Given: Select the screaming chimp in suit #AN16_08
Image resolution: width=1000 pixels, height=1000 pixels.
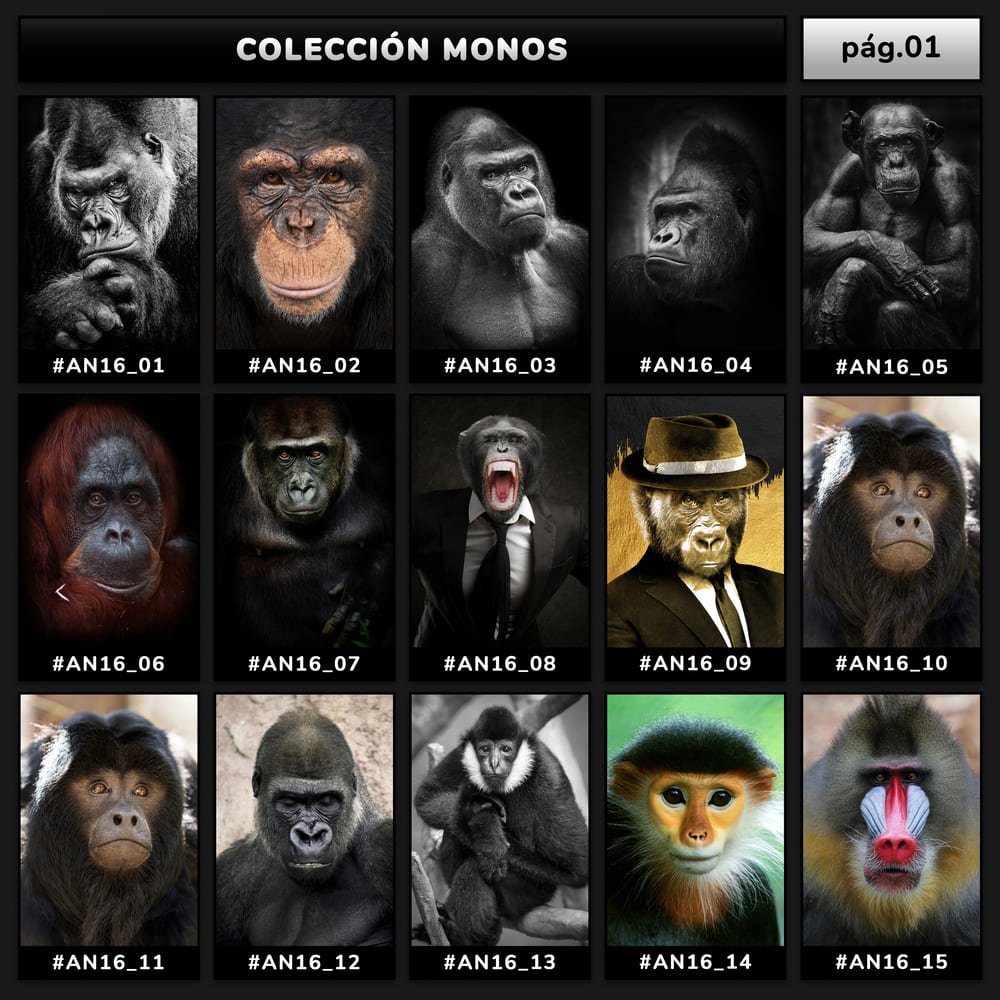Looking at the screenshot, I should click(499, 522).
